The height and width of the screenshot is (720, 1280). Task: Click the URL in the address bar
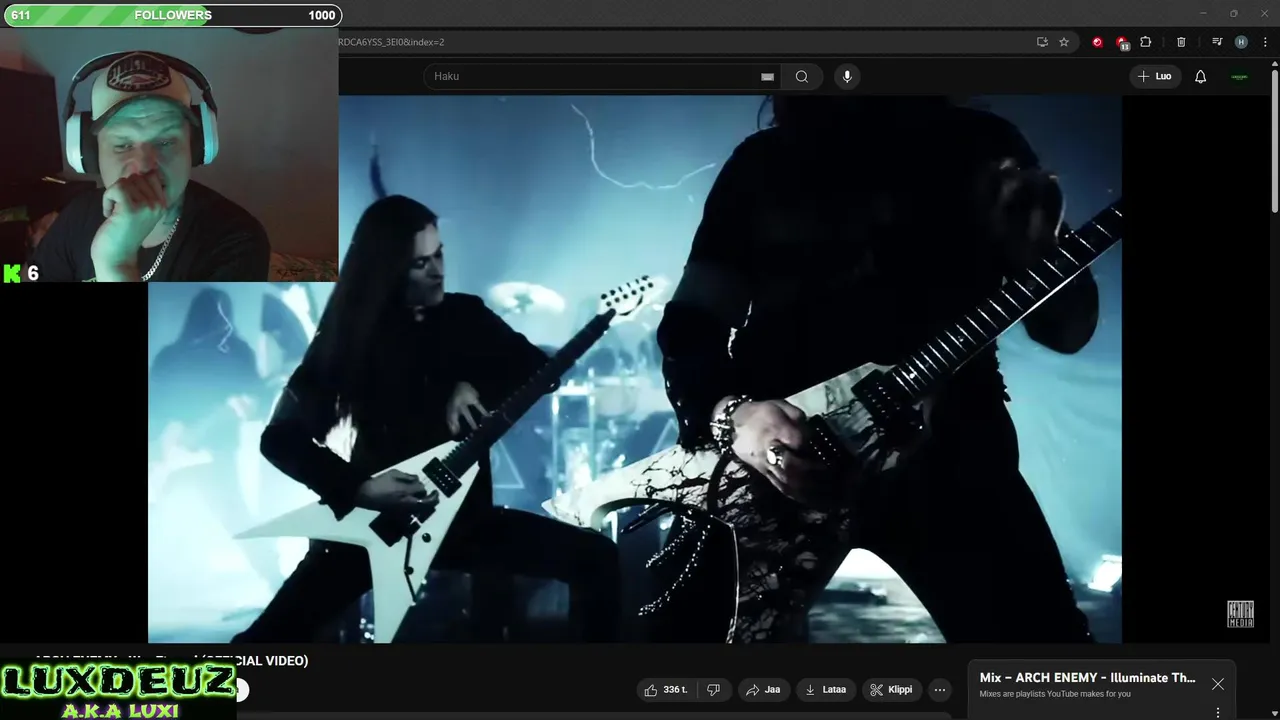click(390, 42)
